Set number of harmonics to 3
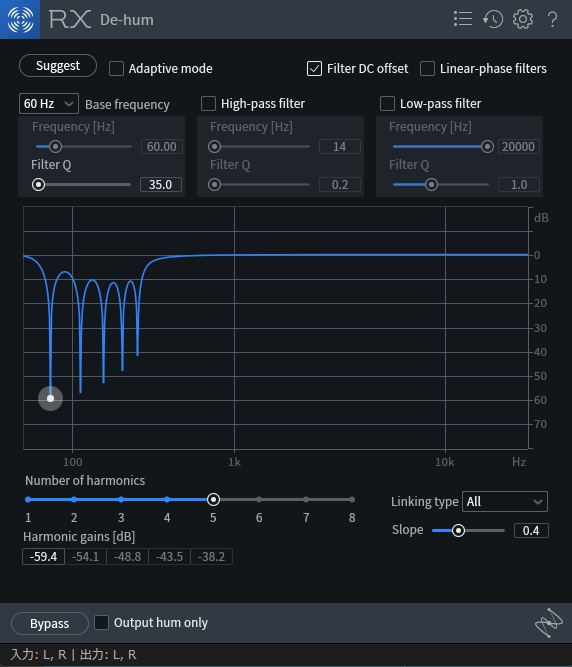572x667 pixels. tap(121, 499)
